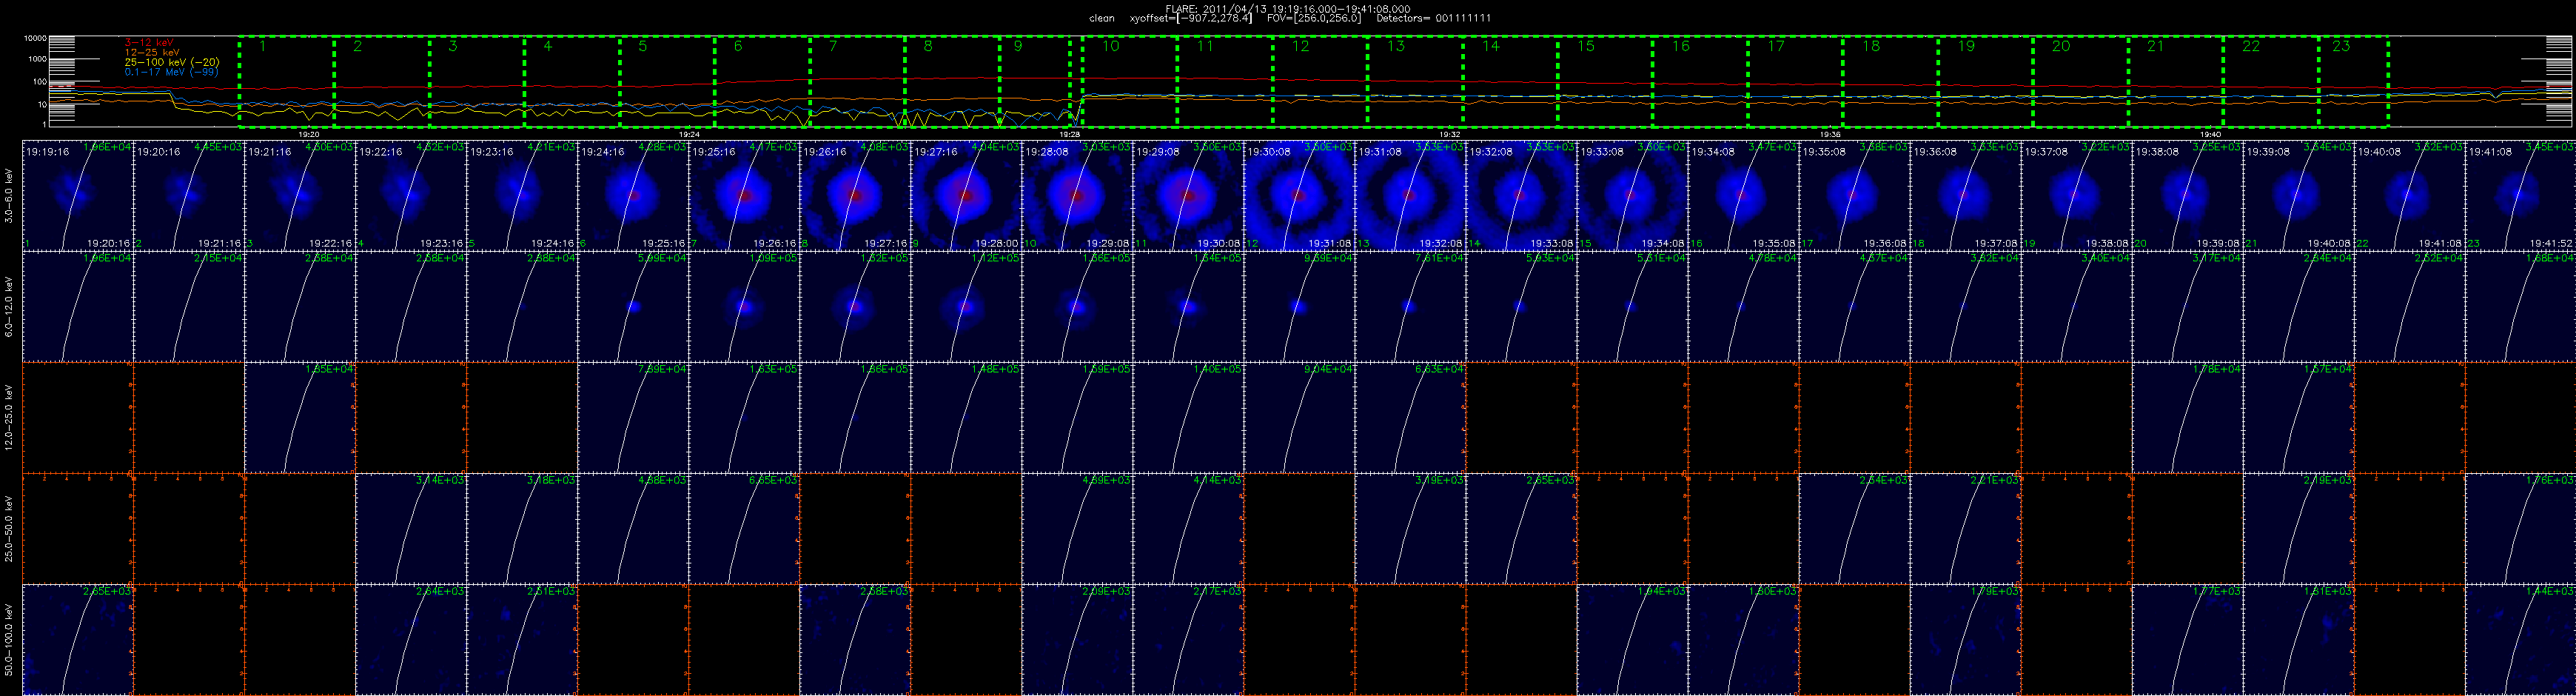Select interval 7 label in the light curve
The height and width of the screenshot is (696, 2576).
[833, 46]
